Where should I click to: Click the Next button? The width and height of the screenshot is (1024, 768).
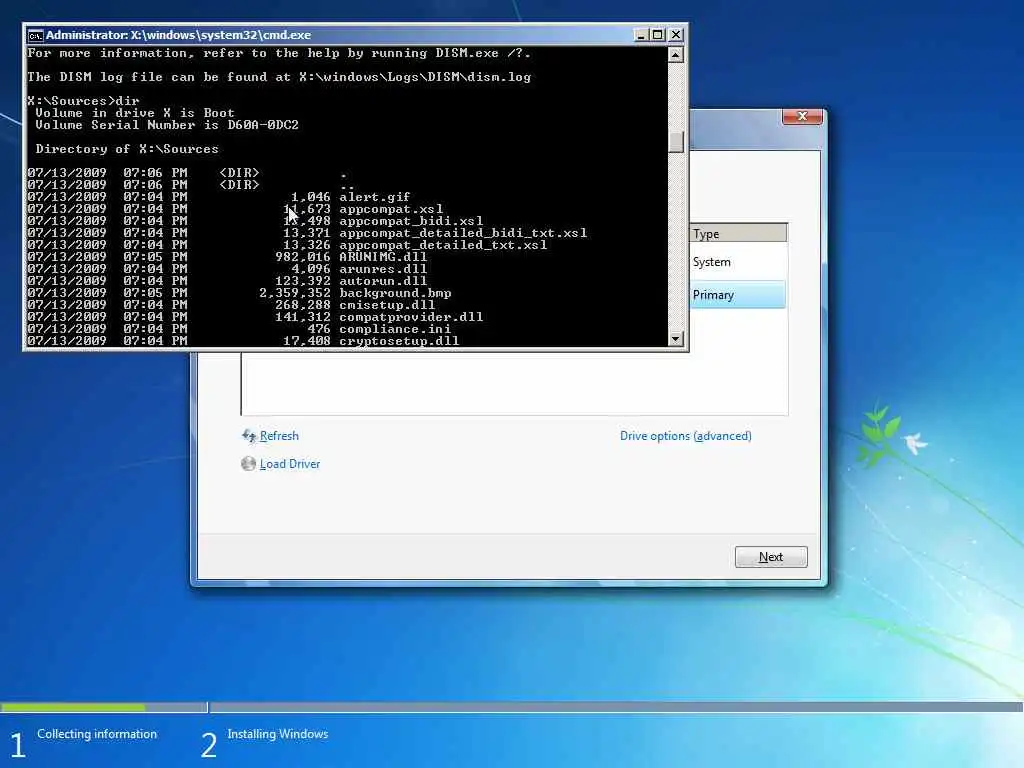coord(771,557)
